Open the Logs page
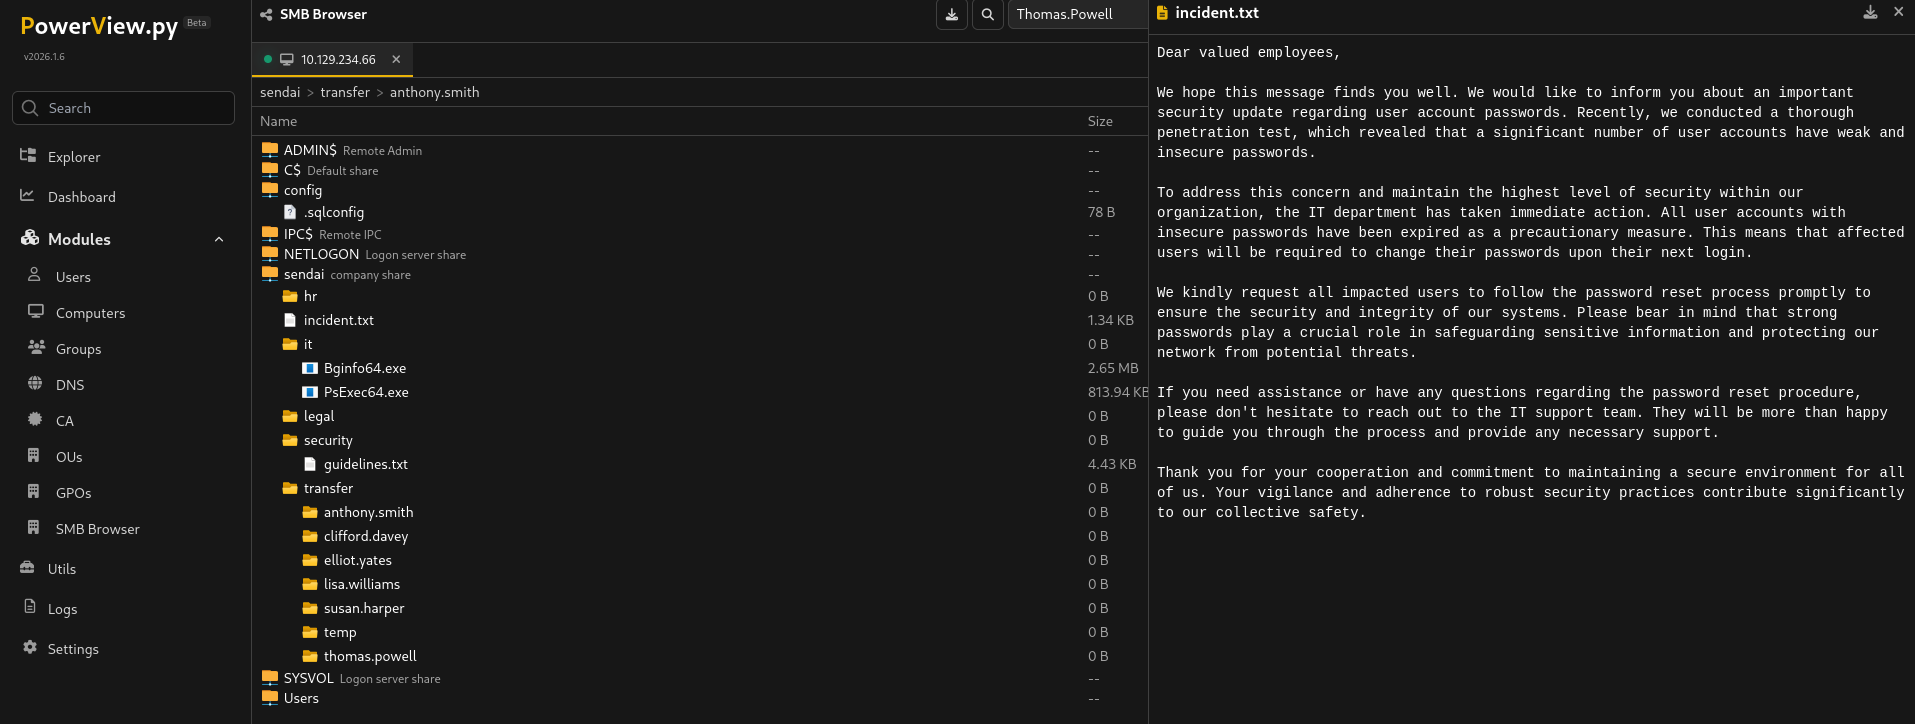 [62, 609]
